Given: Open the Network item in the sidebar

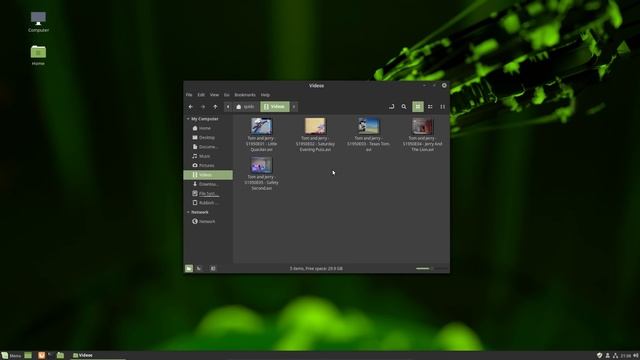Looking at the screenshot, I should point(208,221).
